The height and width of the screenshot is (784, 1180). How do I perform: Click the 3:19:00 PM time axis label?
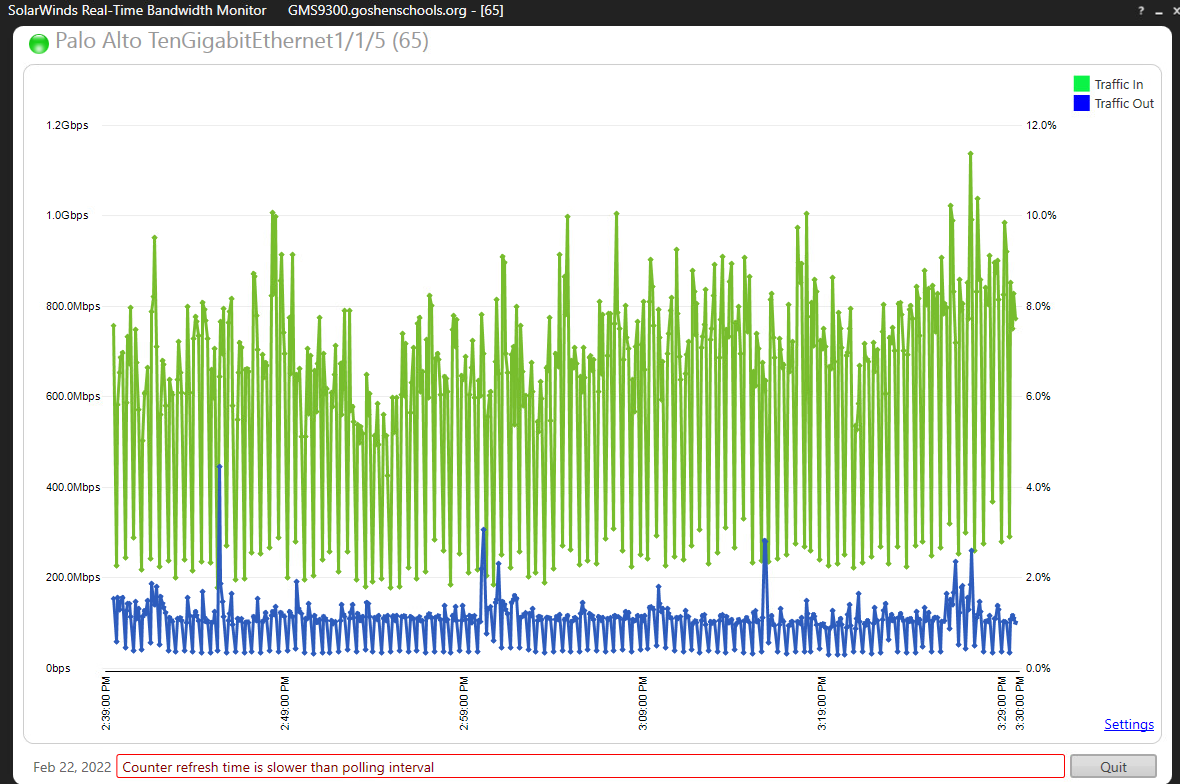click(822, 703)
